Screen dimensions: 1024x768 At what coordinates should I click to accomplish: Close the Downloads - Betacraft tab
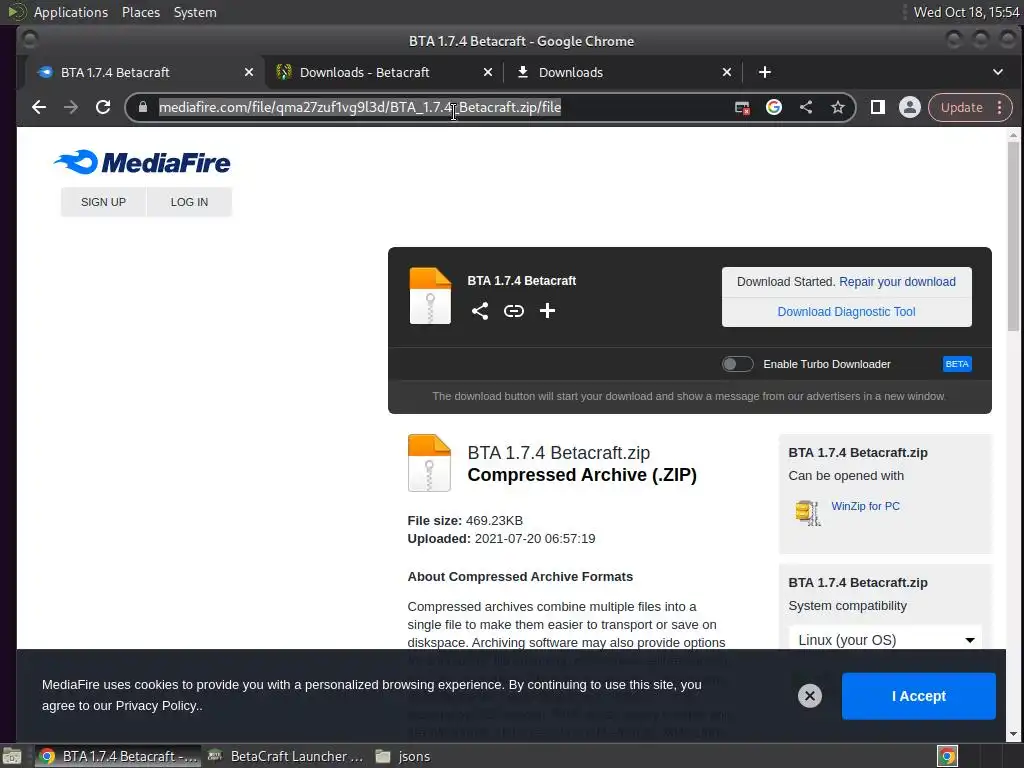click(488, 72)
